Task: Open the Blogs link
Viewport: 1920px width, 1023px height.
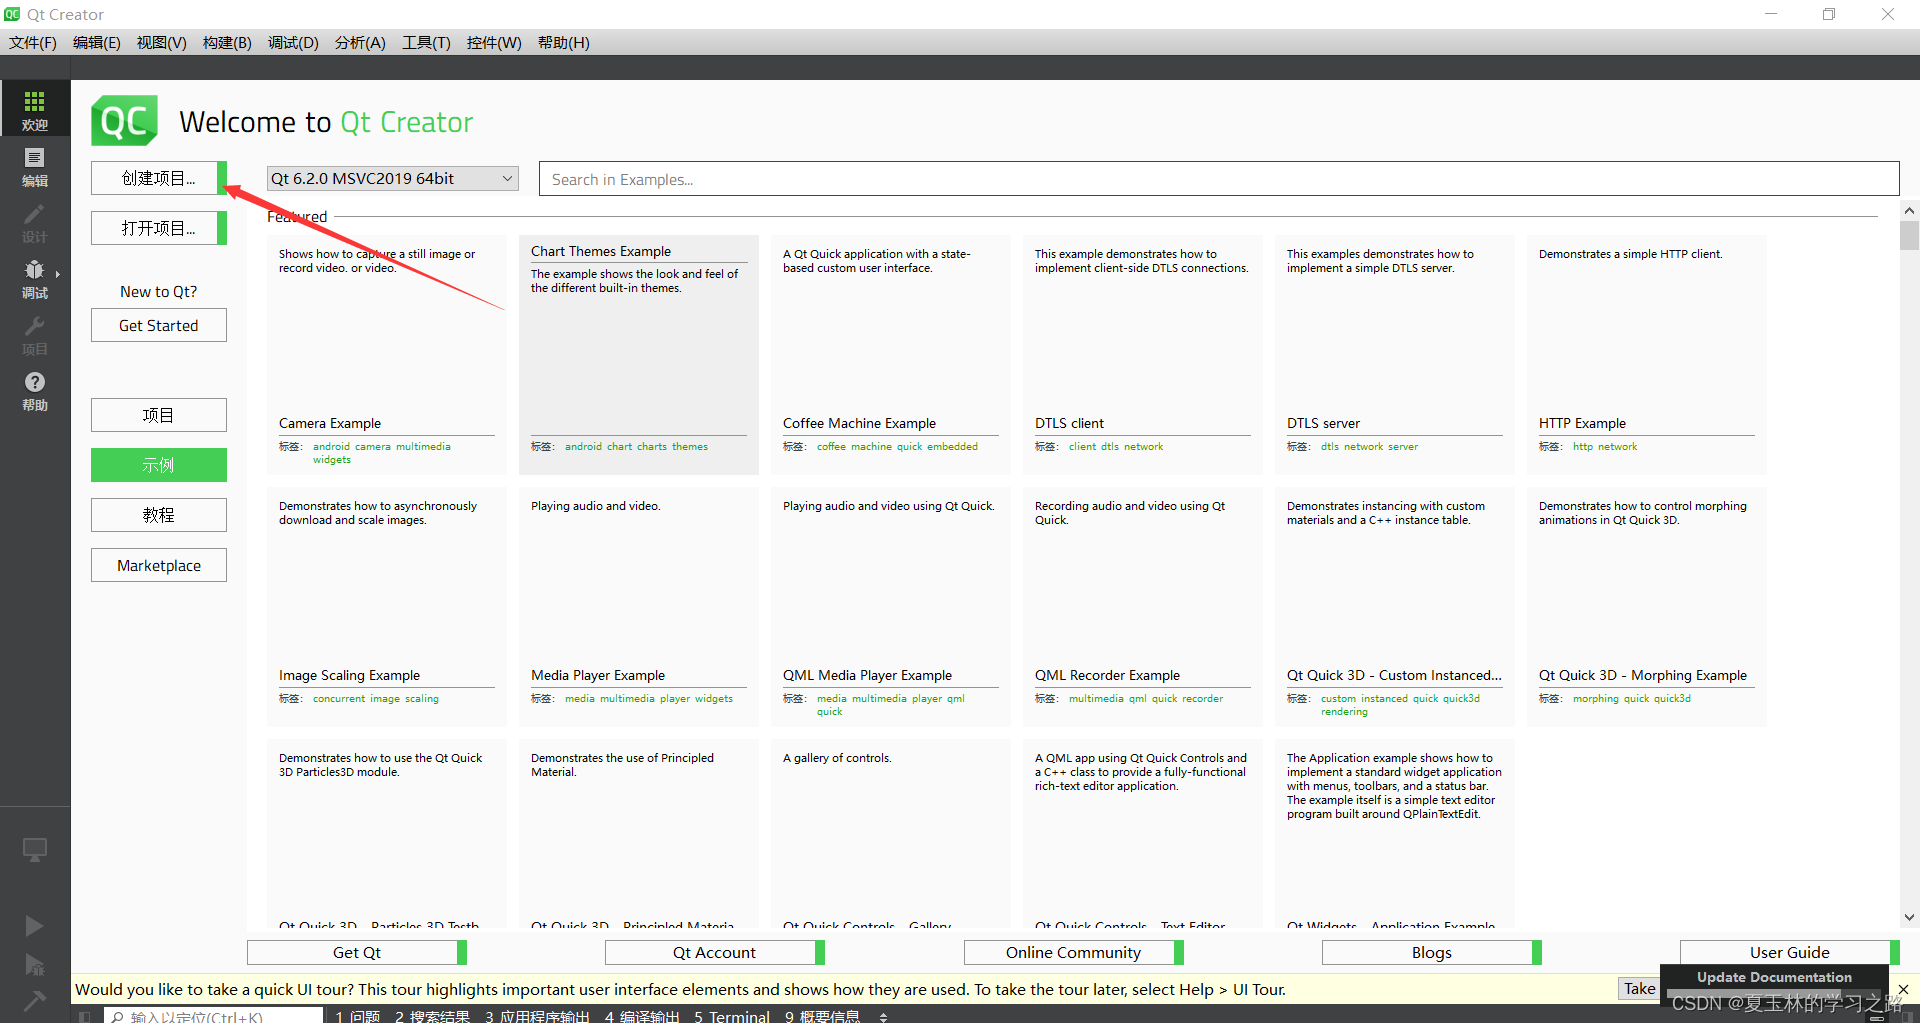Action: click(x=1432, y=952)
